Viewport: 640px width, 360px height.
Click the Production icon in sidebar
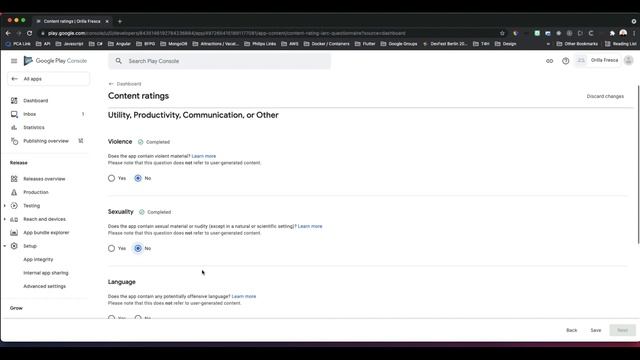point(14,192)
